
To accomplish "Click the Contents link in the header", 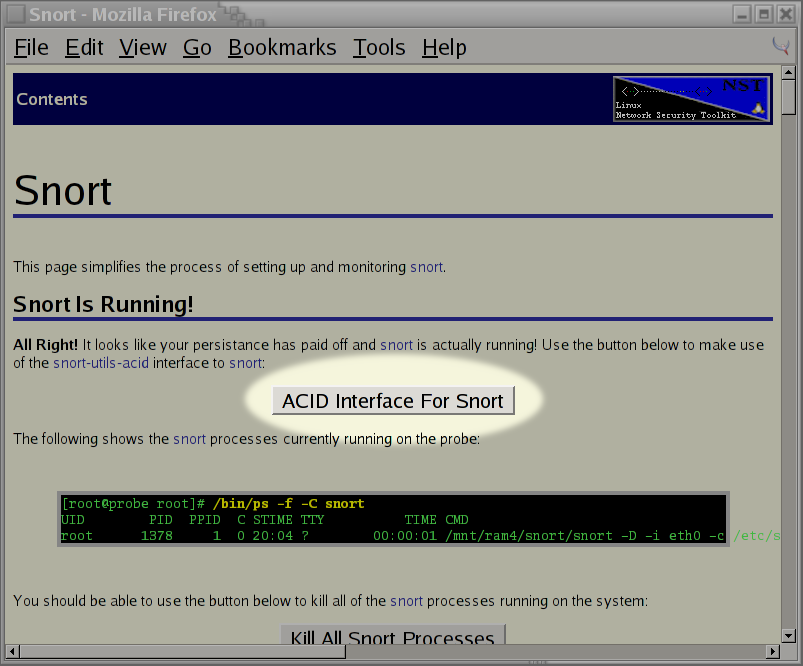I will tap(52, 99).
